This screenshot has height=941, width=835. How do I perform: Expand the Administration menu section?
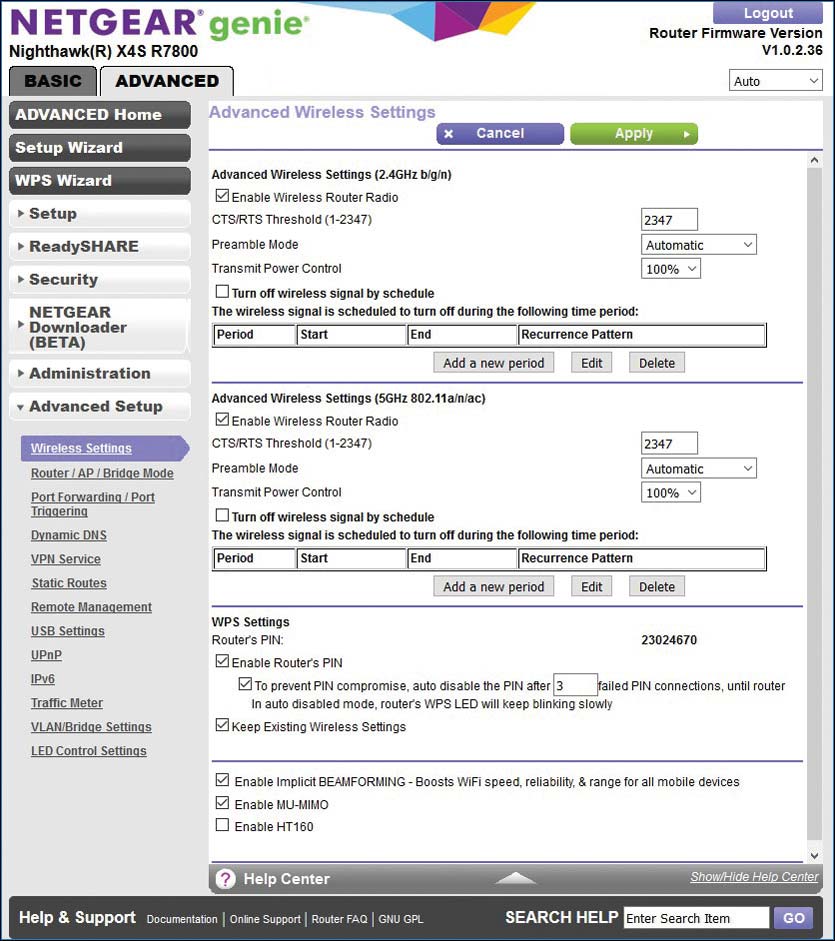(x=100, y=373)
